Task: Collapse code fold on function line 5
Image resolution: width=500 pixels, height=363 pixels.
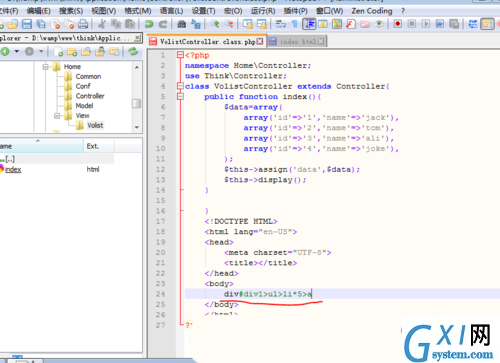Action: point(180,97)
